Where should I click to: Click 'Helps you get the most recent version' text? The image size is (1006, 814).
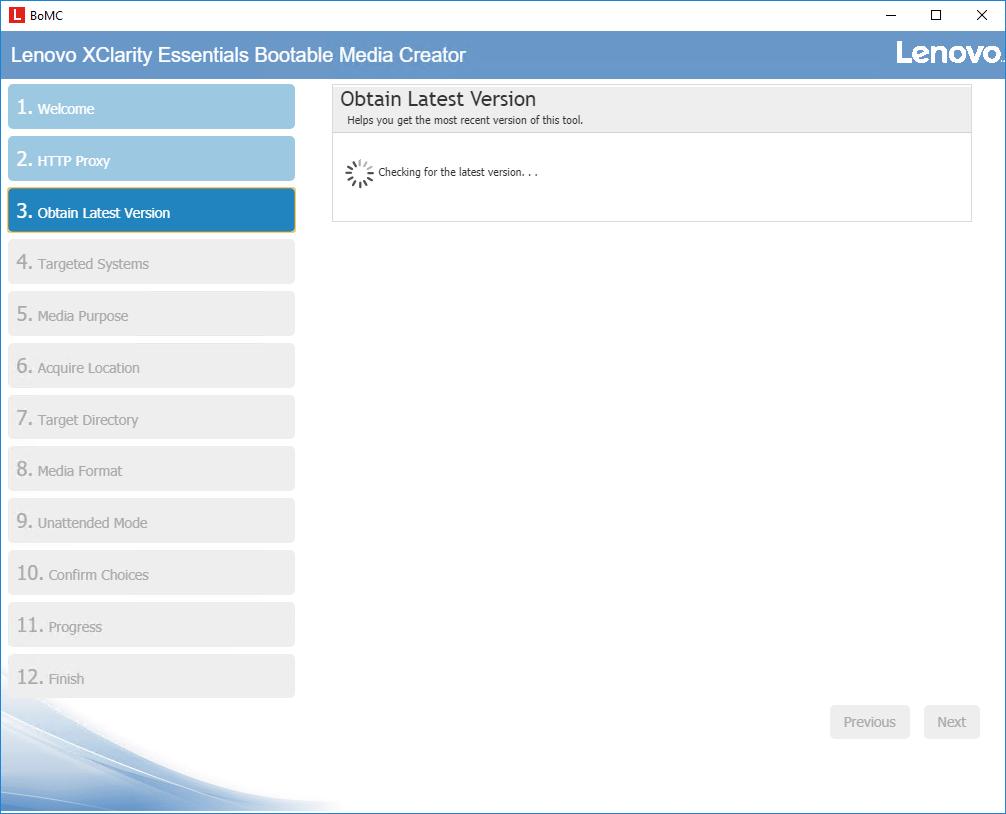(465, 120)
